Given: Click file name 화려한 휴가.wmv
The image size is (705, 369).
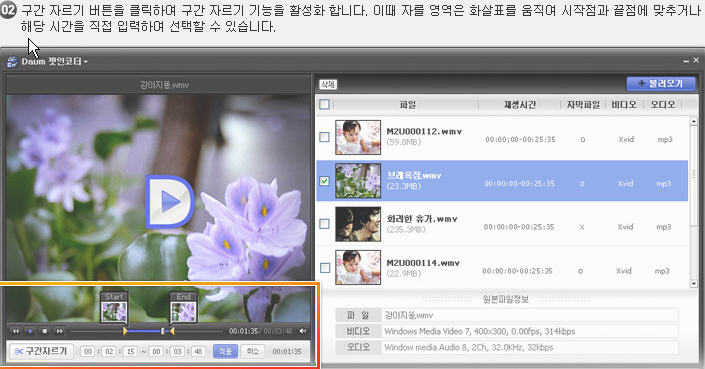Looking at the screenshot, I should (422, 219).
